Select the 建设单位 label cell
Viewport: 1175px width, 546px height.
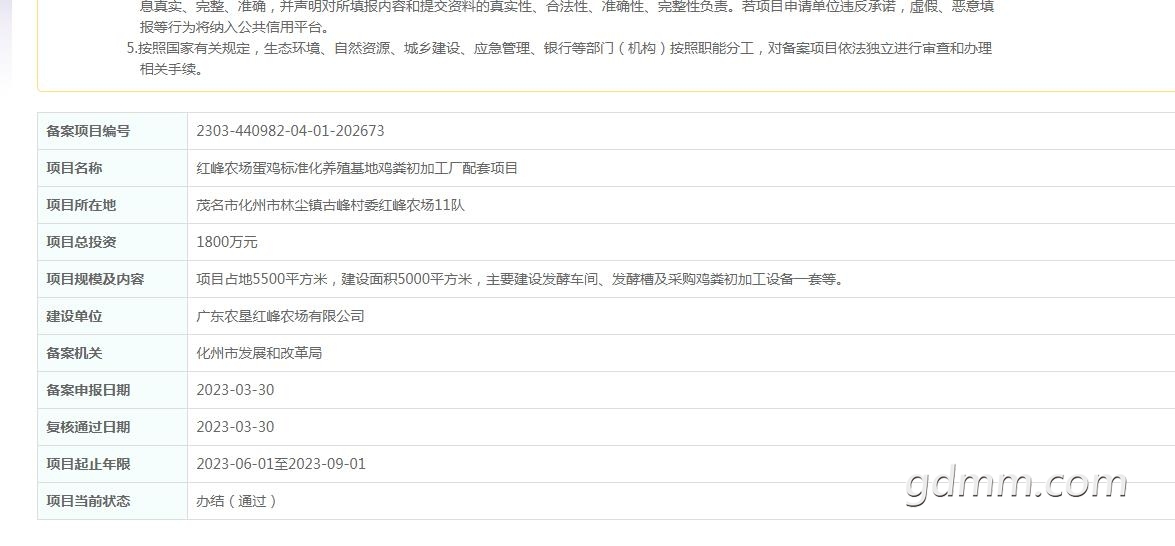pos(112,316)
